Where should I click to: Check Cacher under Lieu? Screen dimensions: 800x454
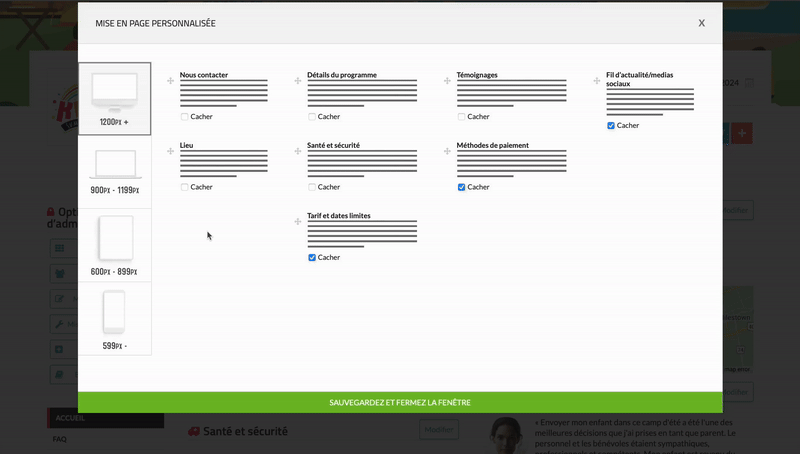[x=185, y=187]
